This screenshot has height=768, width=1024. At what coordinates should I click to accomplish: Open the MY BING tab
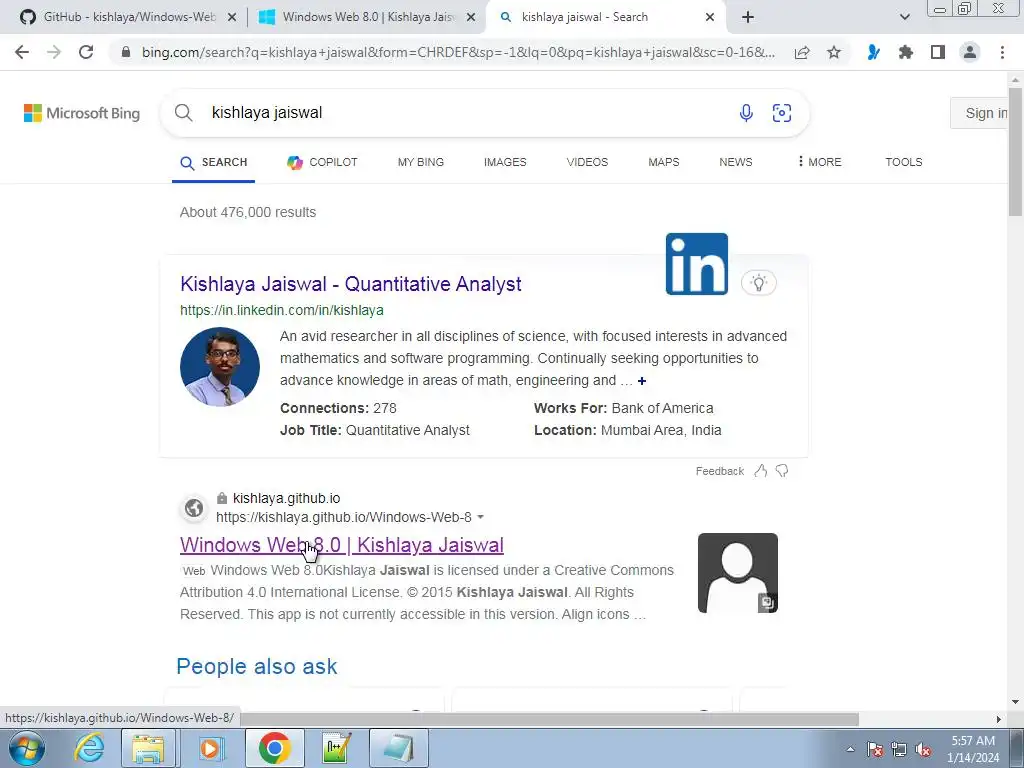[x=421, y=162]
